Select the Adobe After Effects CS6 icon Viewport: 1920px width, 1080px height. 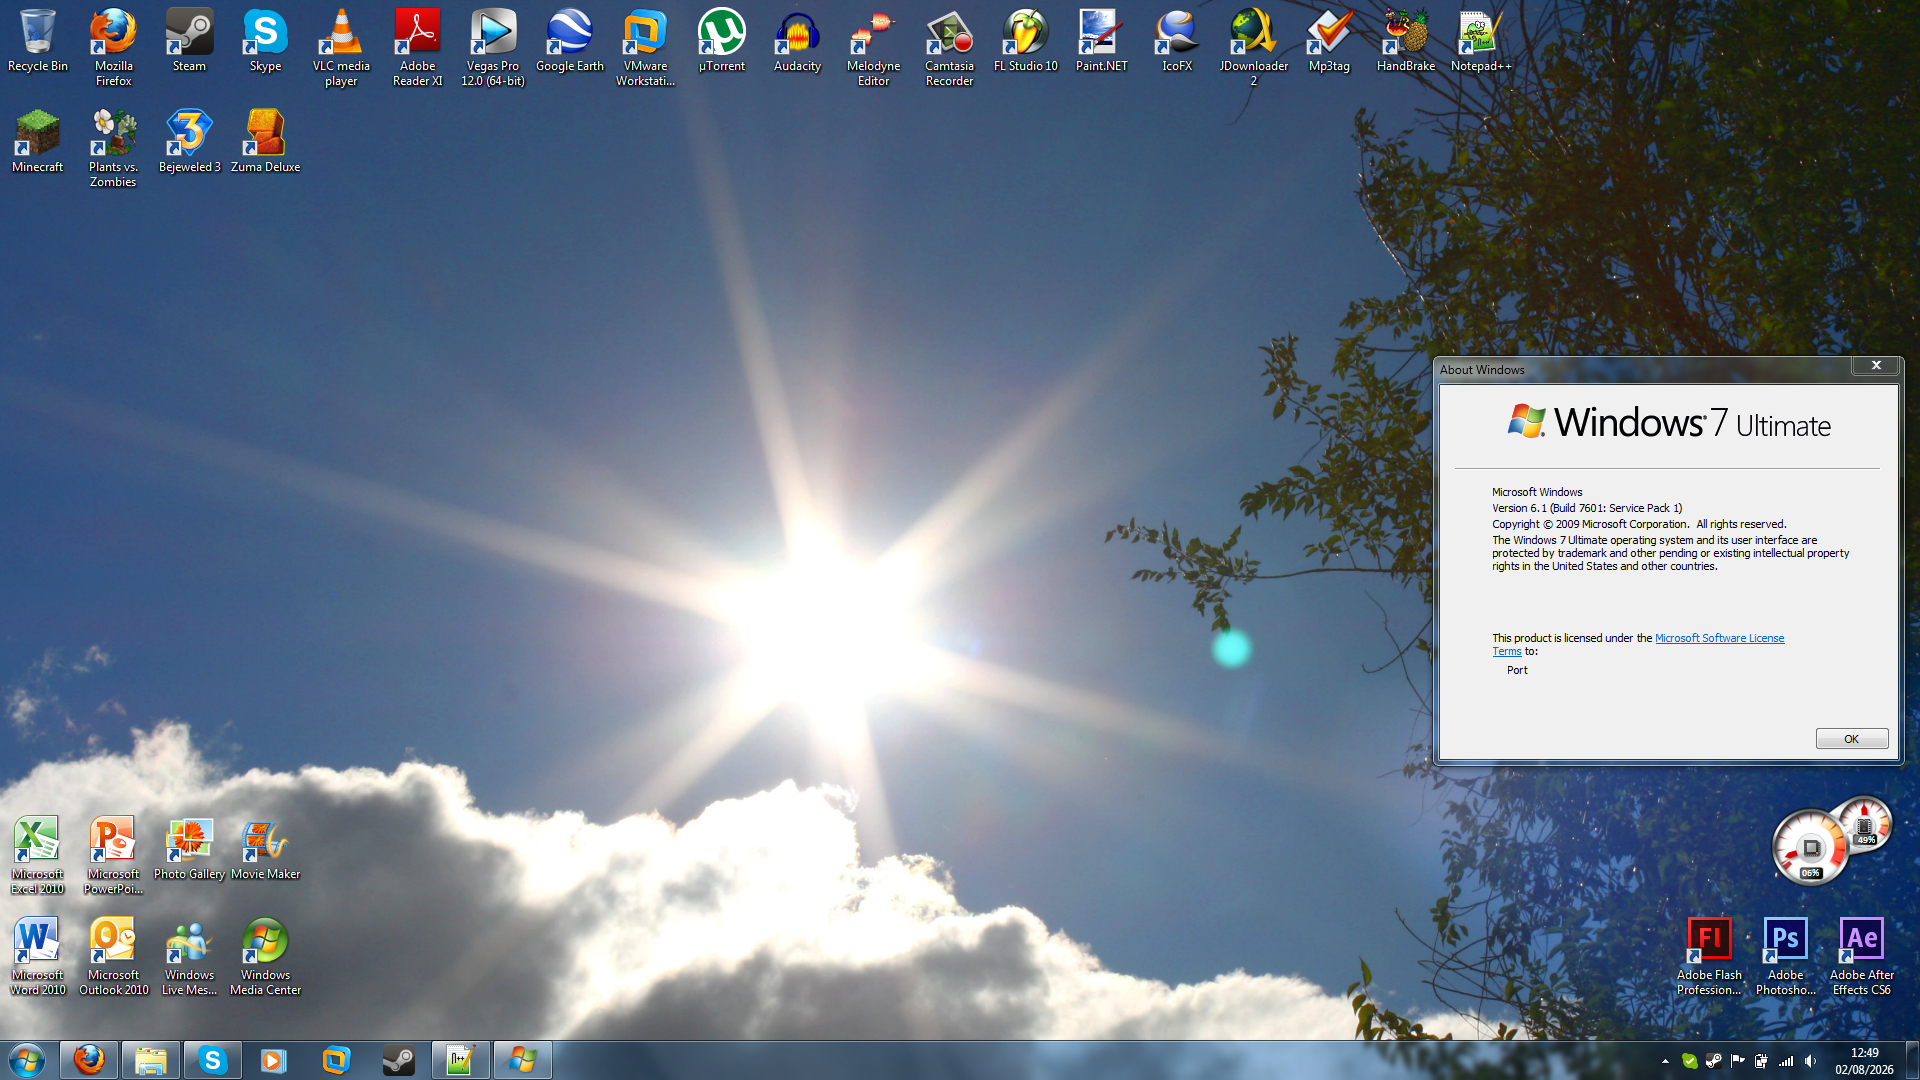pyautogui.click(x=1861, y=957)
